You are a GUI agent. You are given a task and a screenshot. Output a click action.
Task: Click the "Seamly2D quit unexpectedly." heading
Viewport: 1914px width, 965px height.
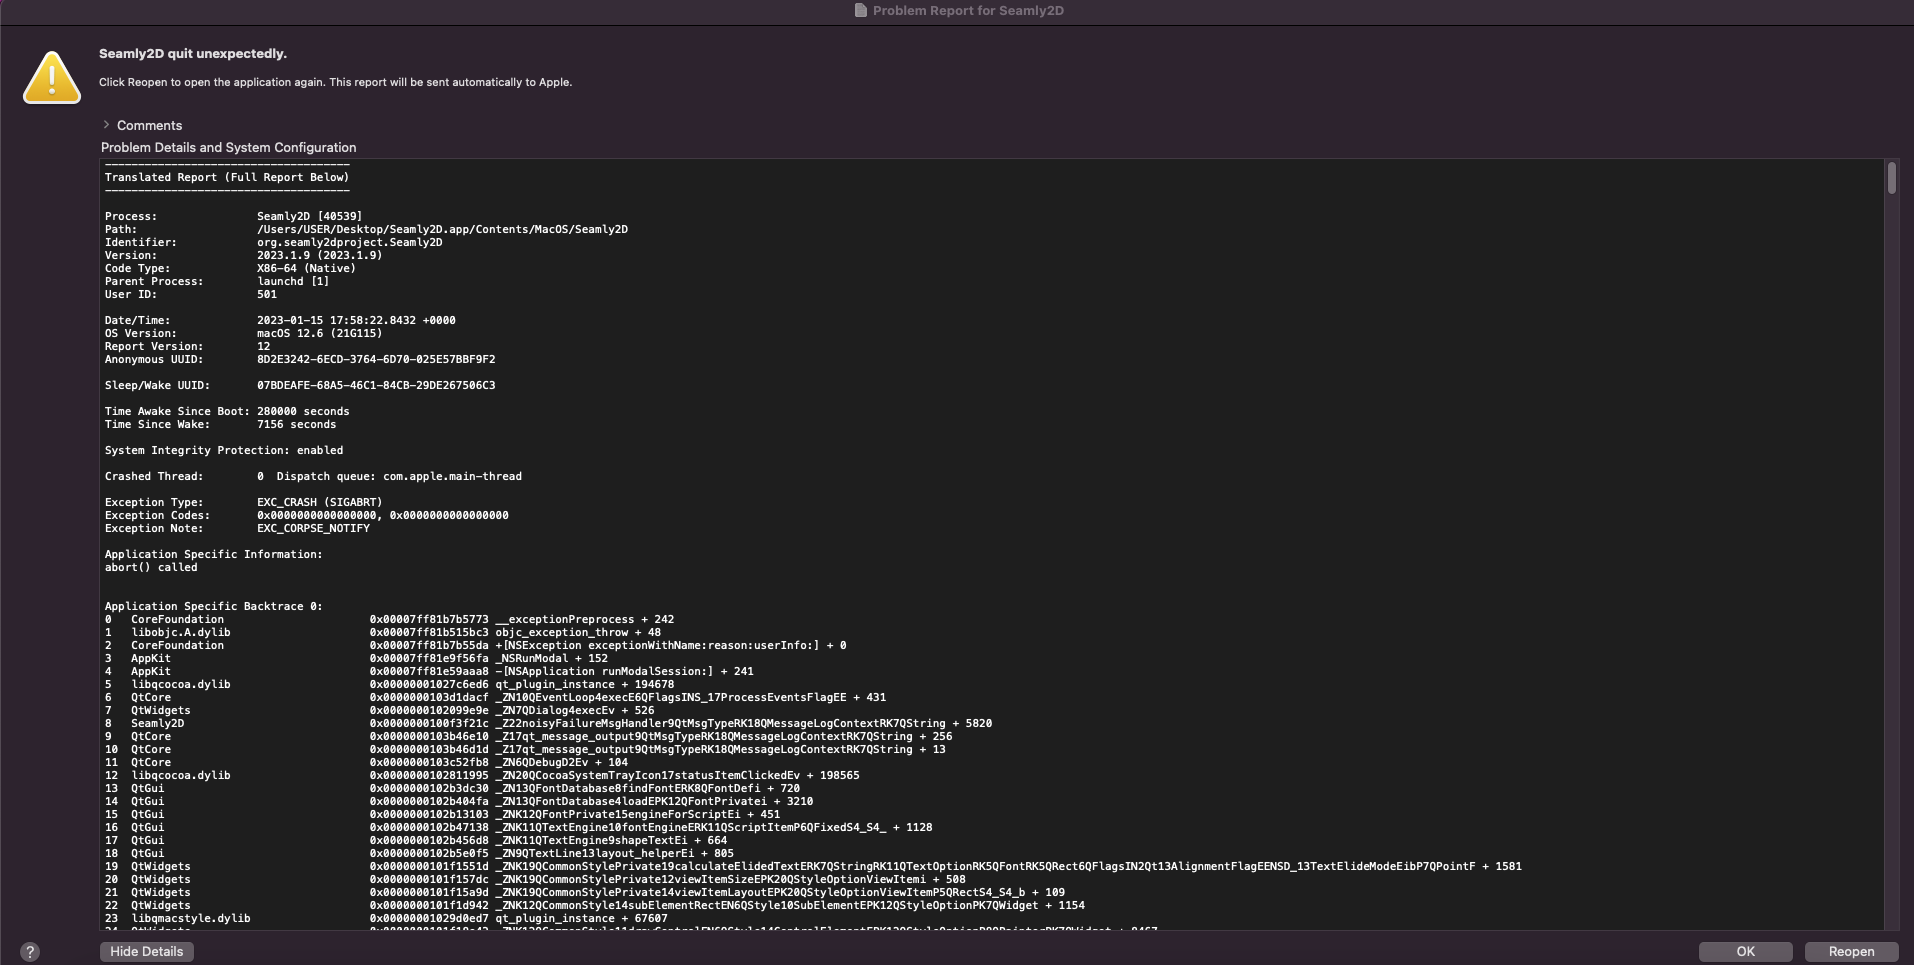[193, 54]
